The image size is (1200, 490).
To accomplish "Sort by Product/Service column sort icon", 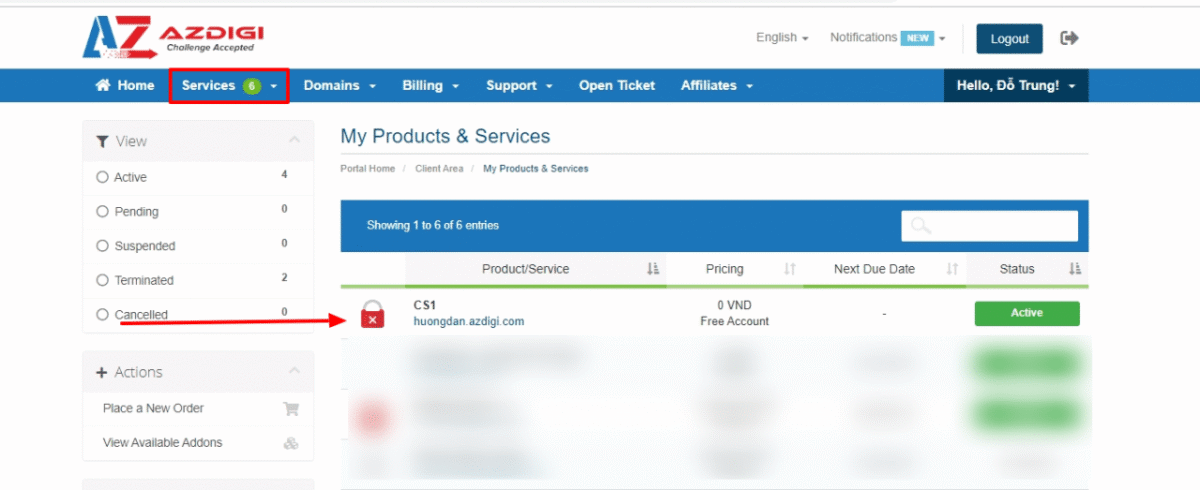I will coord(653,269).
